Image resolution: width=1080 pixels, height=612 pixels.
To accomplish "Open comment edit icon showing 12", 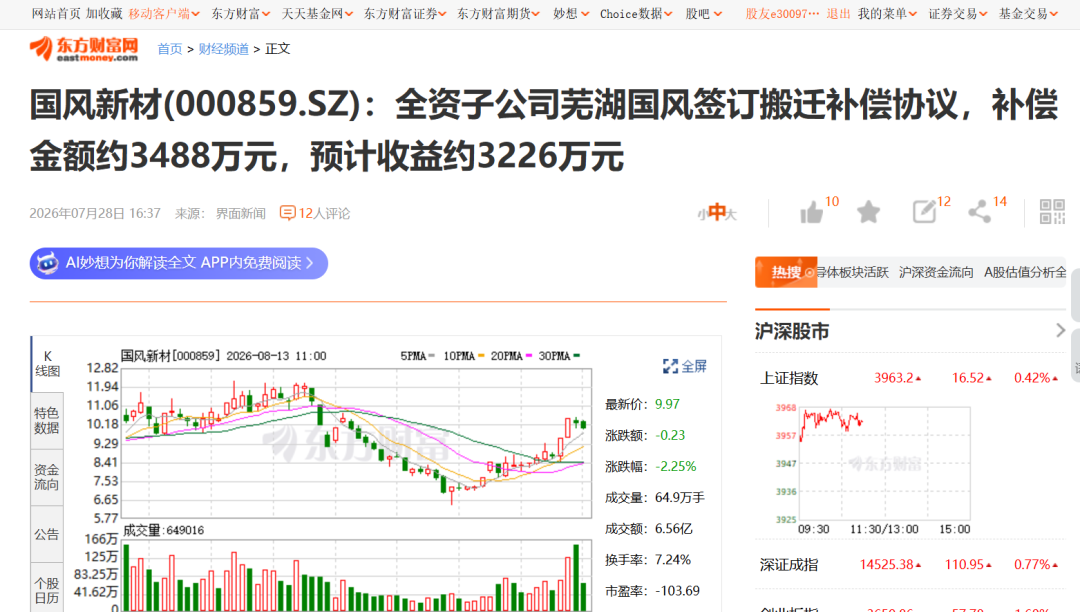I will [924, 212].
